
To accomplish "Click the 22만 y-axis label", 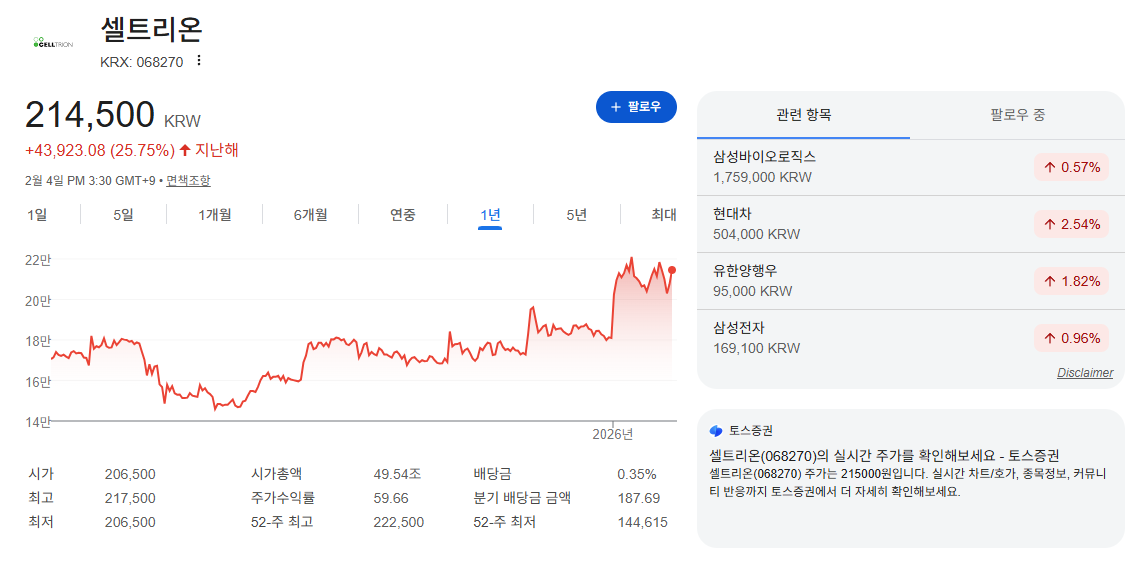I will point(37,260).
